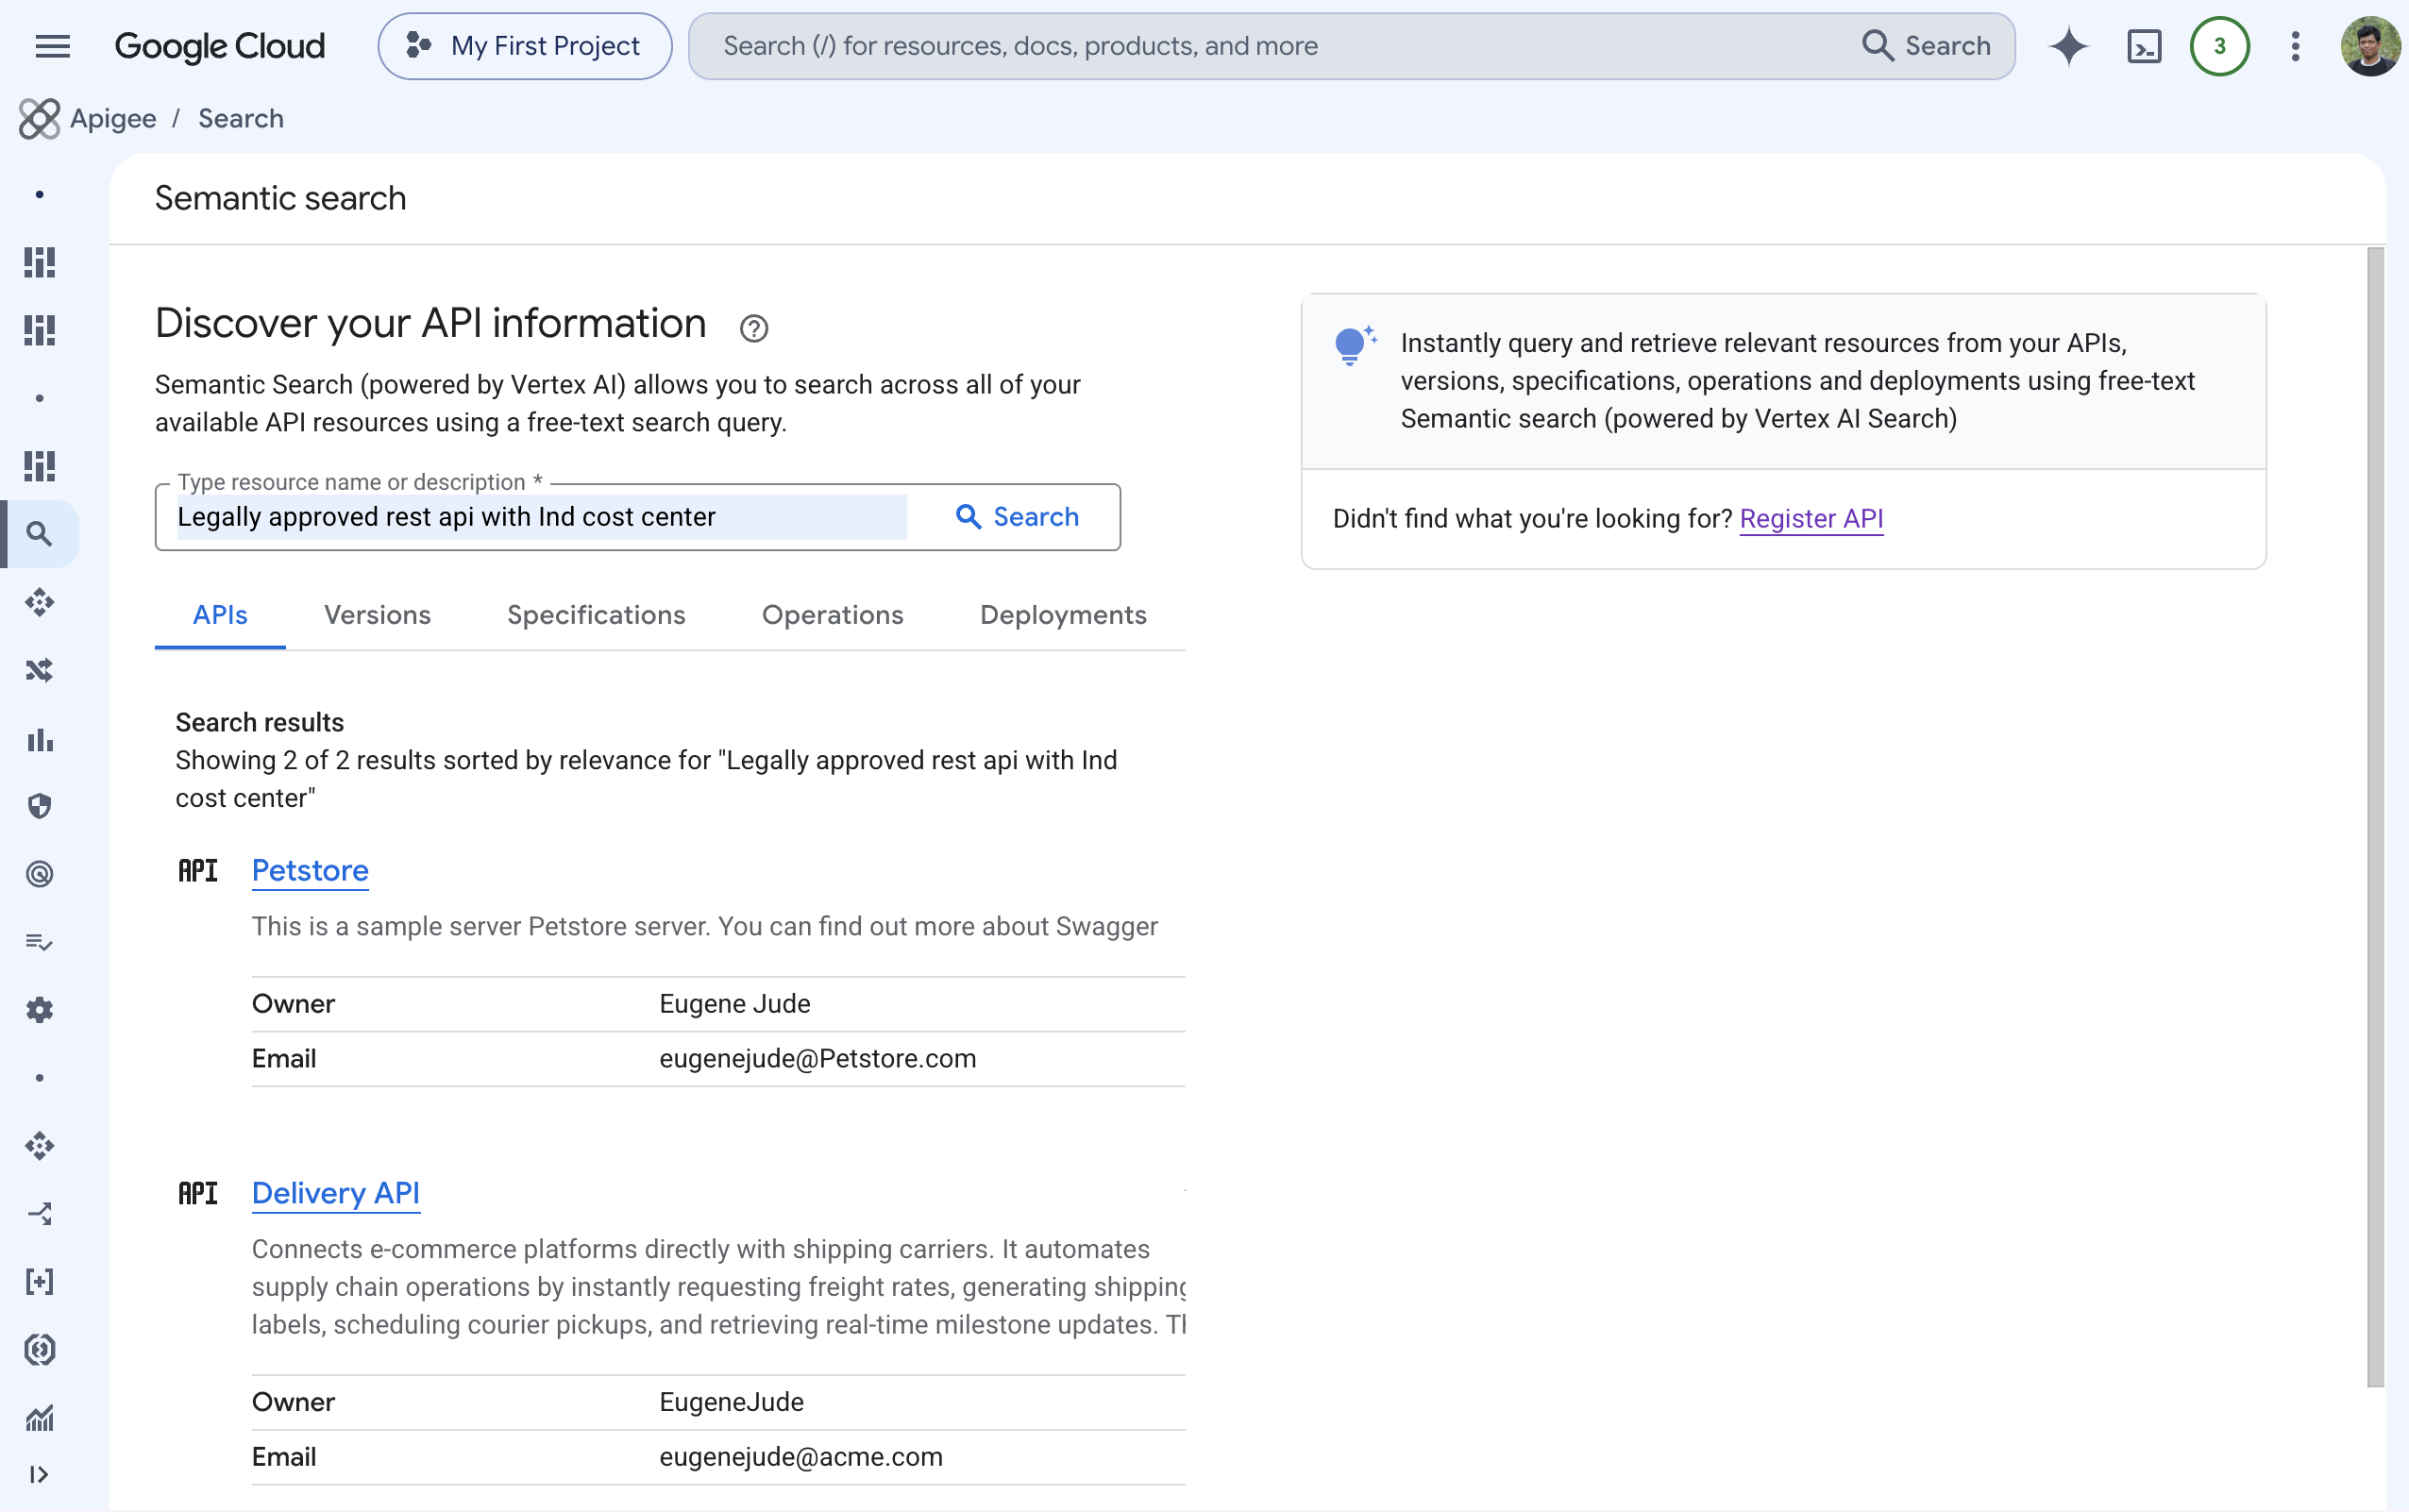This screenshot has width=2409, height=1512.
Task: Expand the left sidebar with the arrow toggle
Action: [39, 1474]
